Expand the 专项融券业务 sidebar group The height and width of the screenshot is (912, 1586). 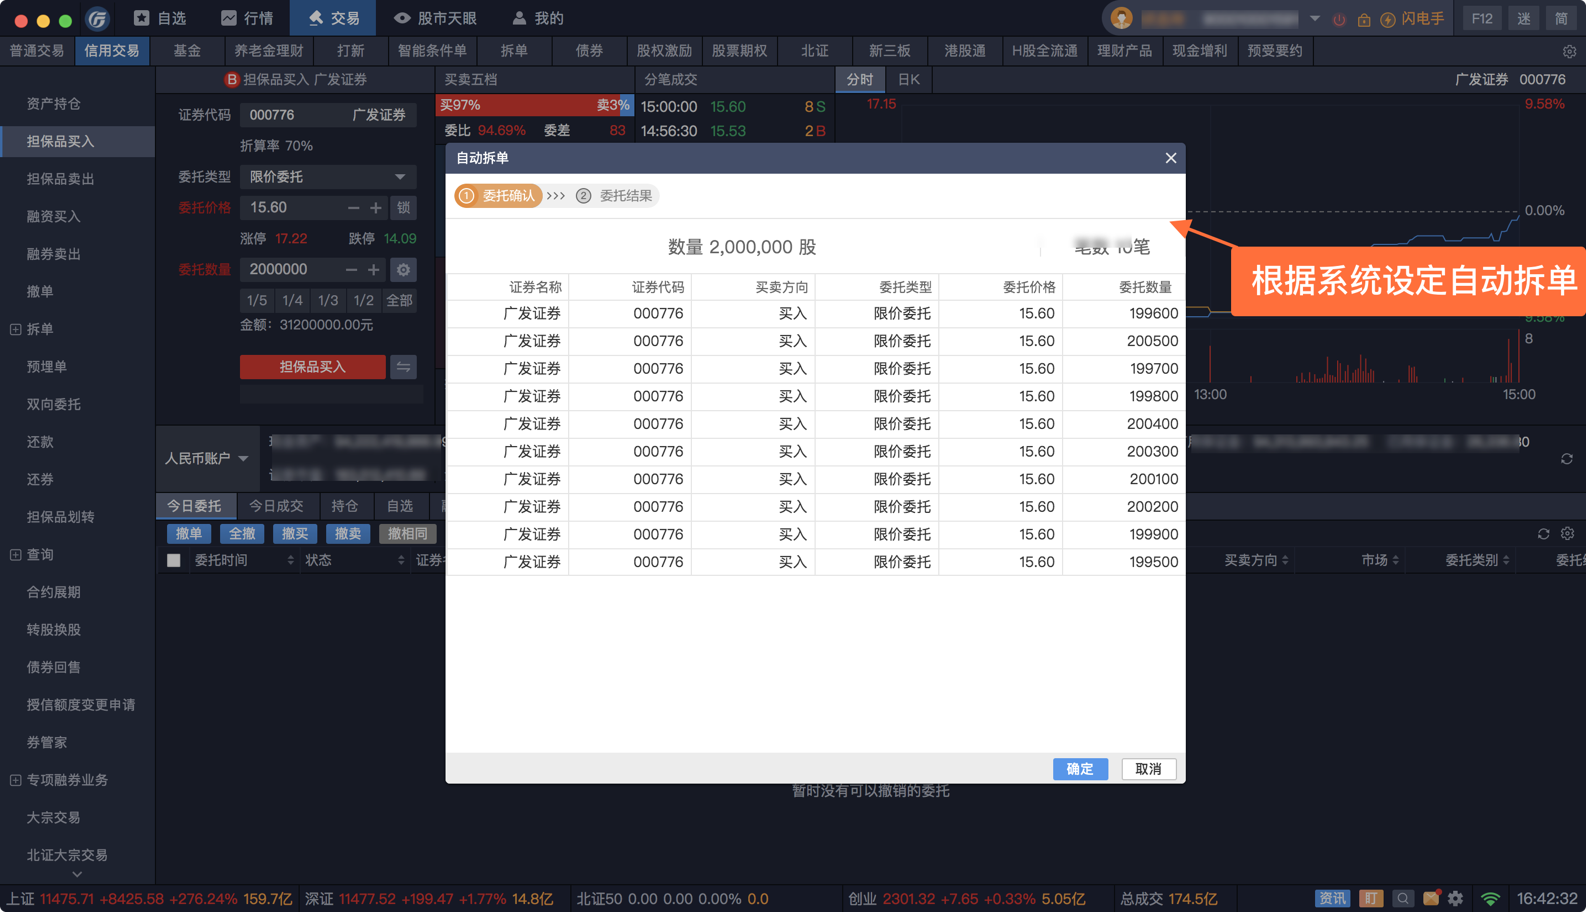tap(15, 780)
